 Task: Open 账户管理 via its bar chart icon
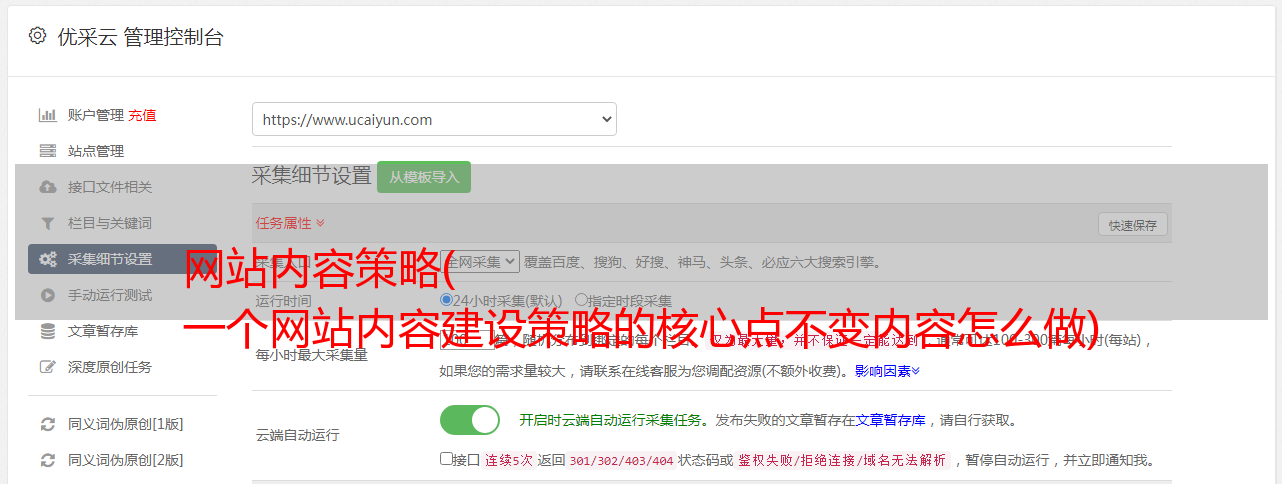[47, 115]
